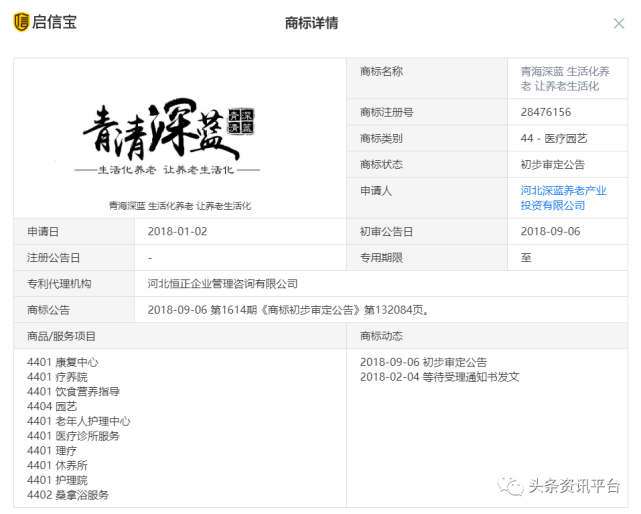Click the 44 - 医疗园艺 category value
Image resolution: width=641 pixels, height=514 pixels.
[x=554, y=138]
